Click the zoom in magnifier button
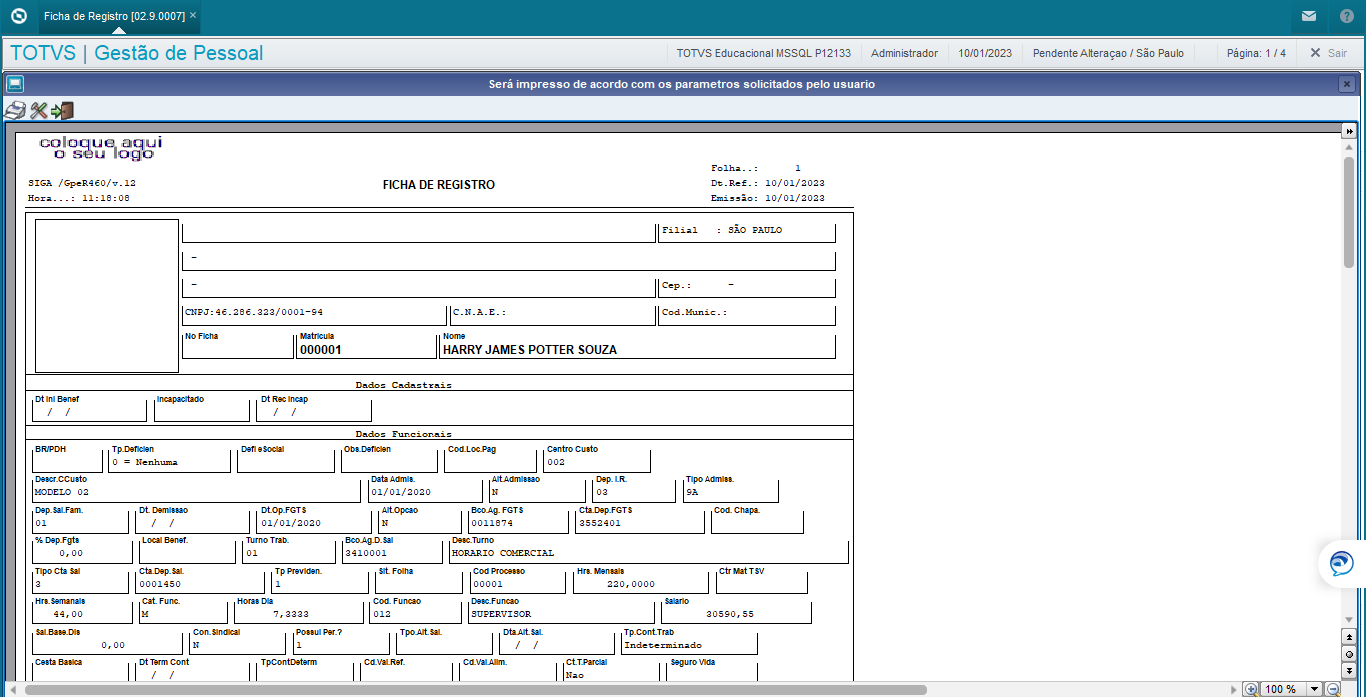Viewport: 1366px width, 697px height. pos(1251,689)
